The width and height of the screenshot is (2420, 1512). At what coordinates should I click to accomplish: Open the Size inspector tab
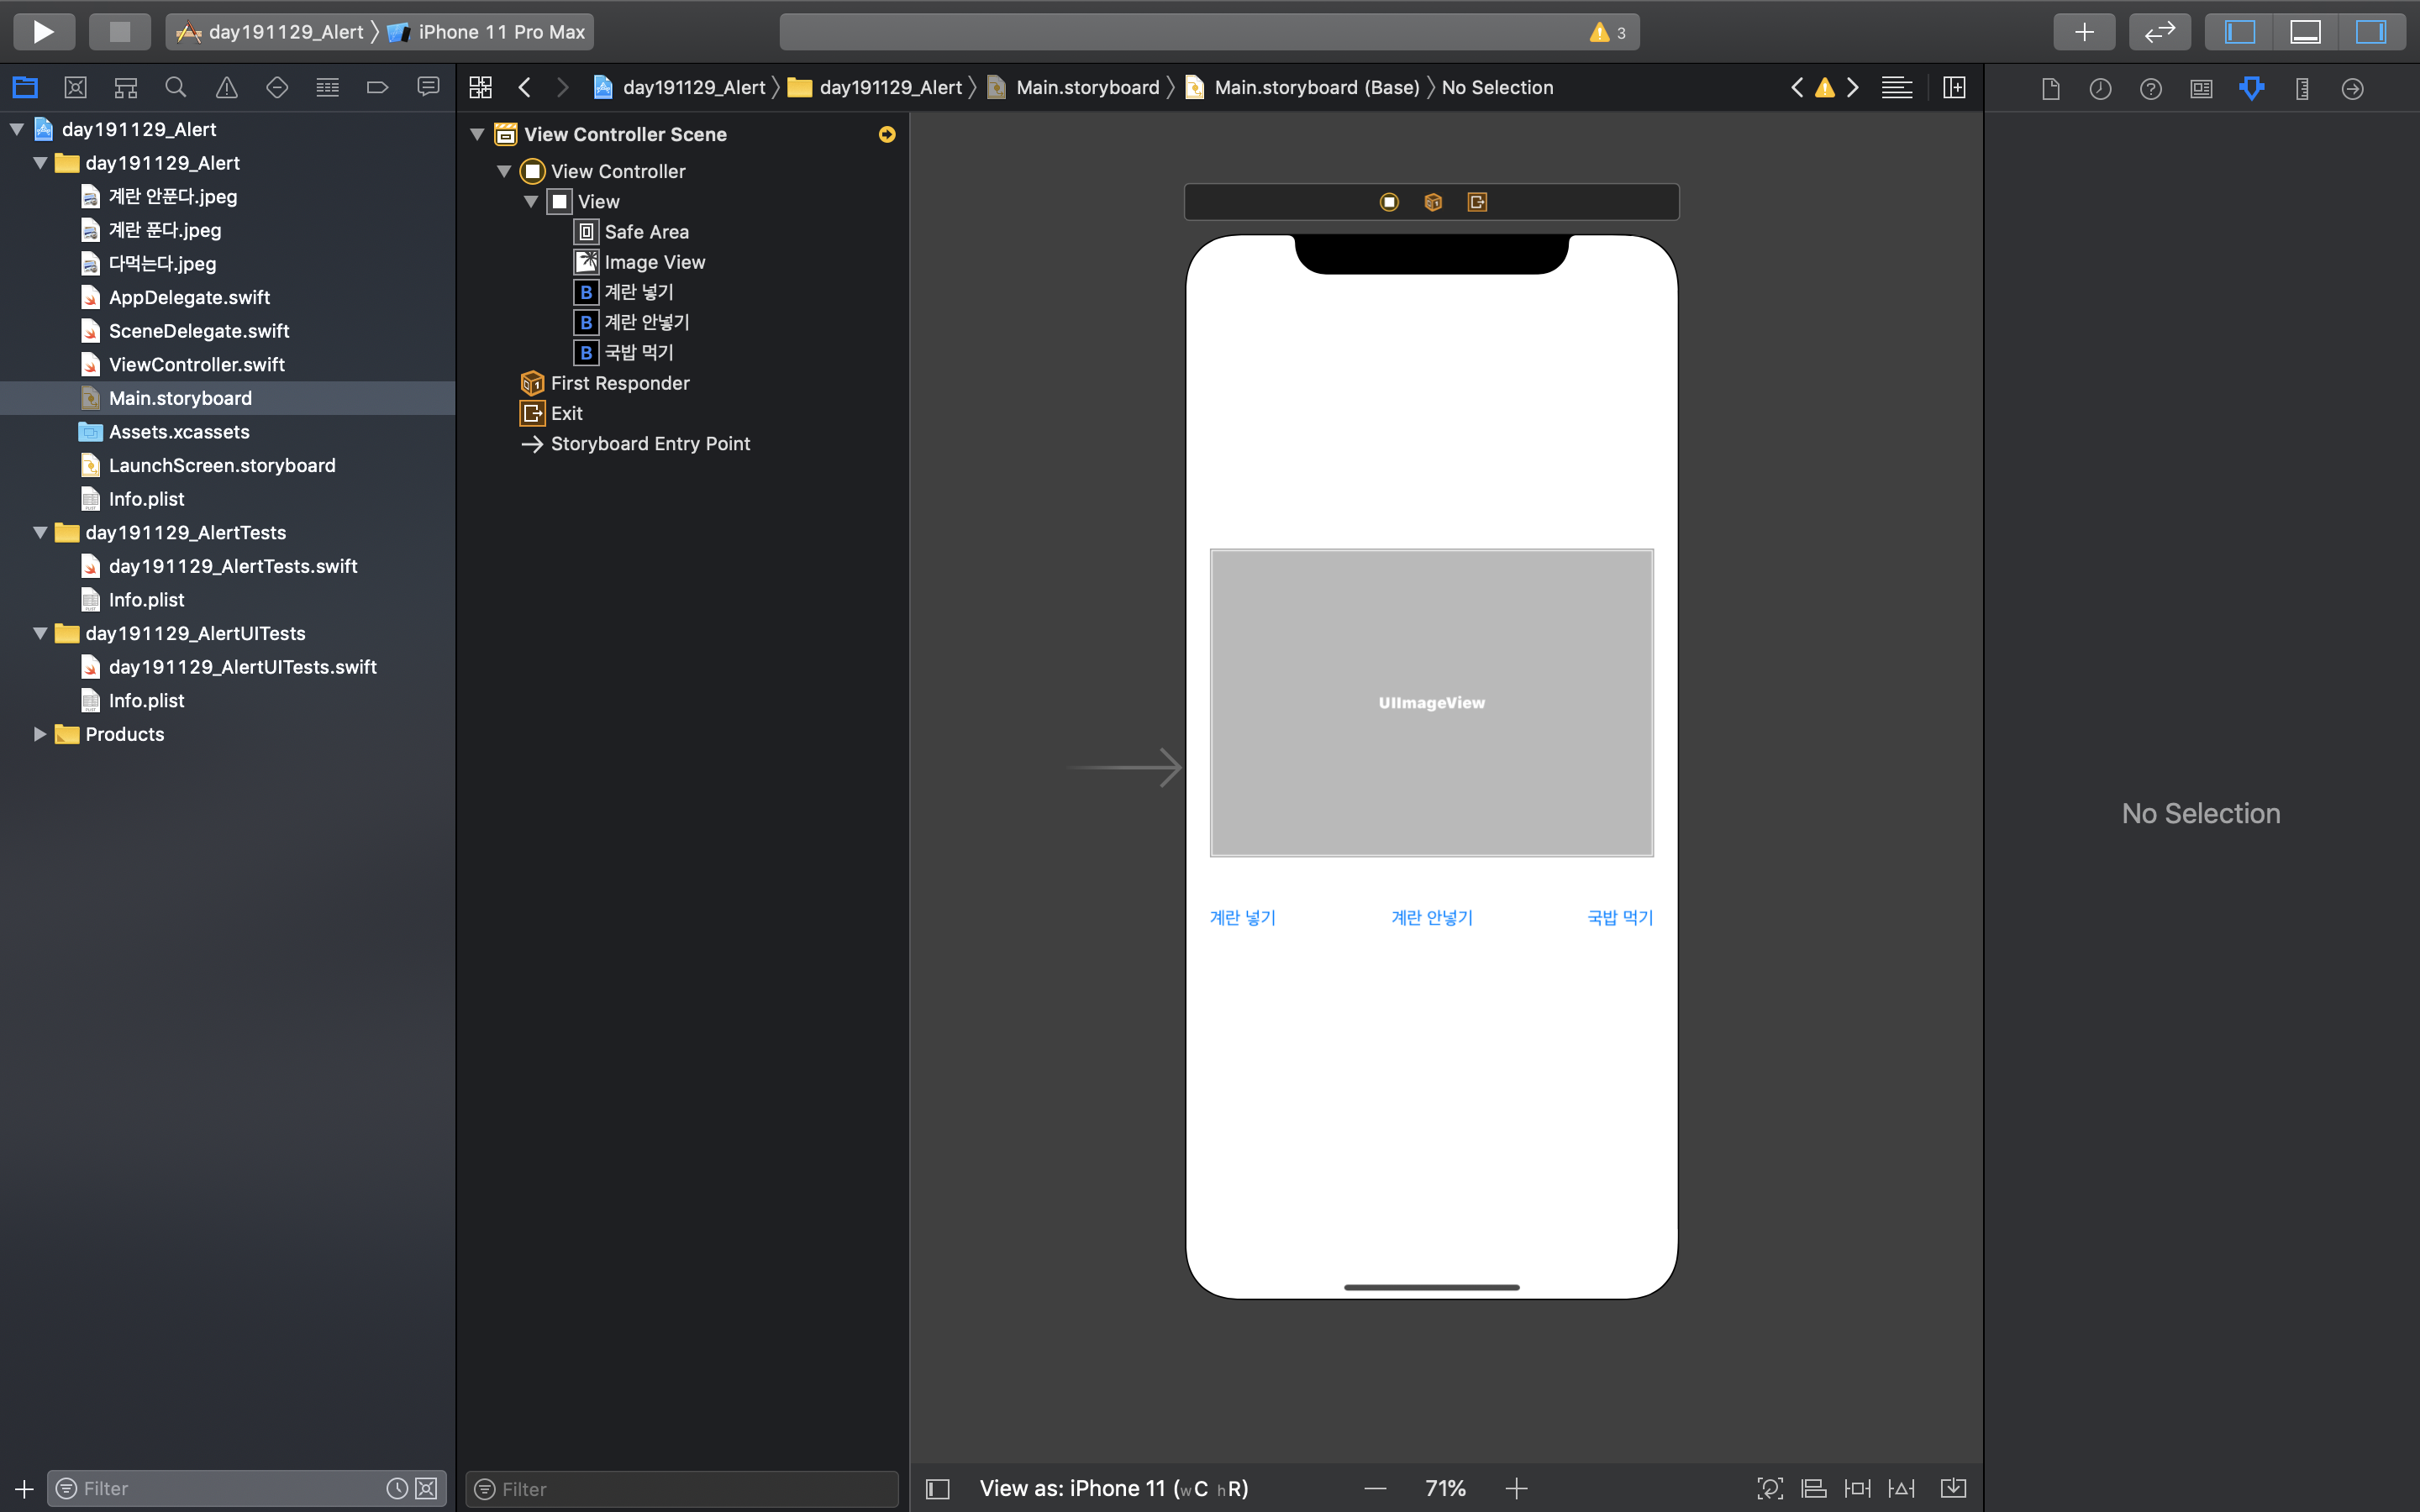click(x=2302, y=88)
